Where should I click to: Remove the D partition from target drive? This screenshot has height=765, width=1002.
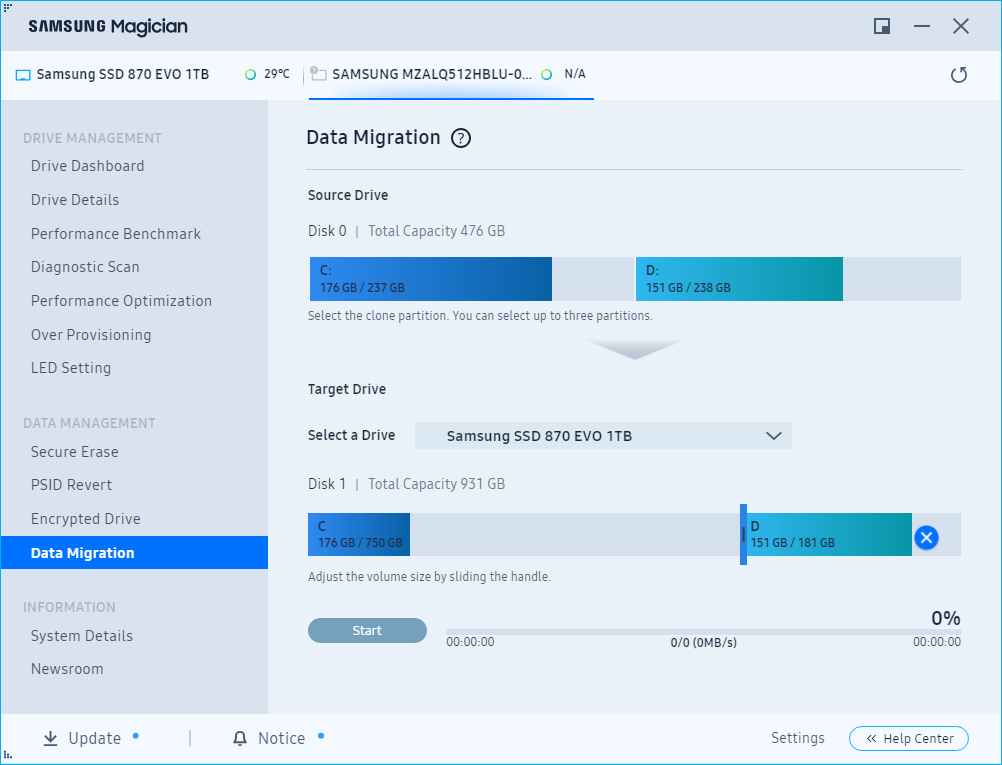(x=926, y=537)
